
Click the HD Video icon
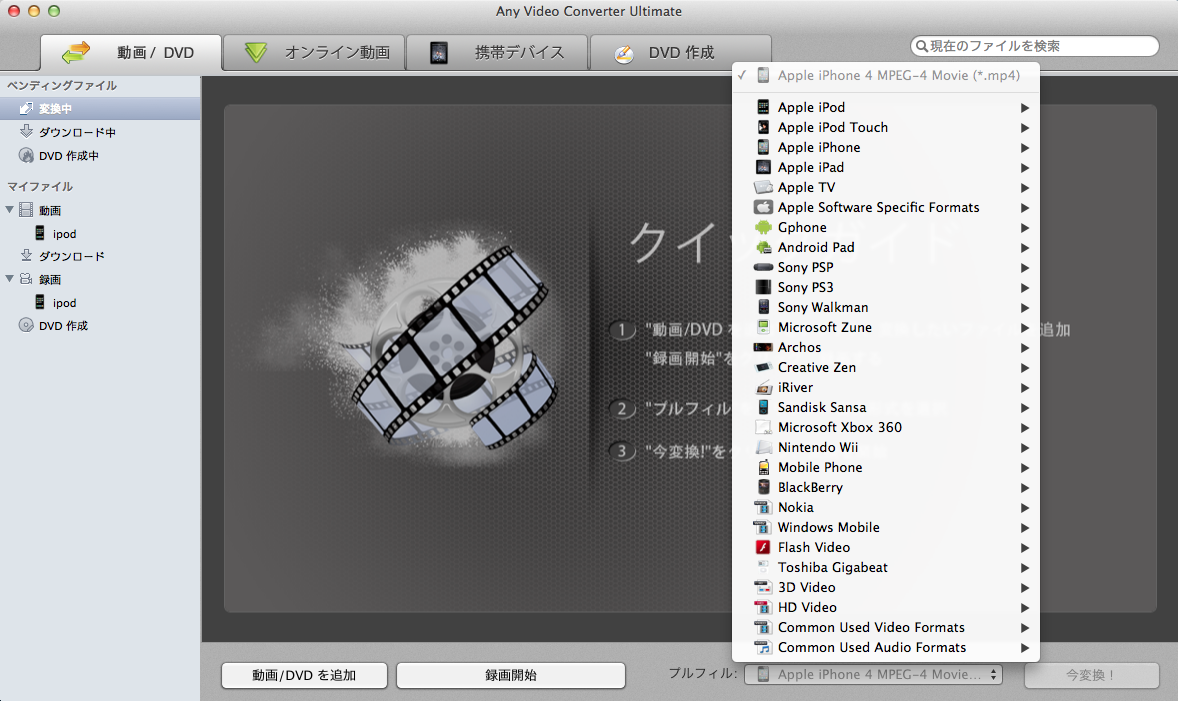coord(763,607)
